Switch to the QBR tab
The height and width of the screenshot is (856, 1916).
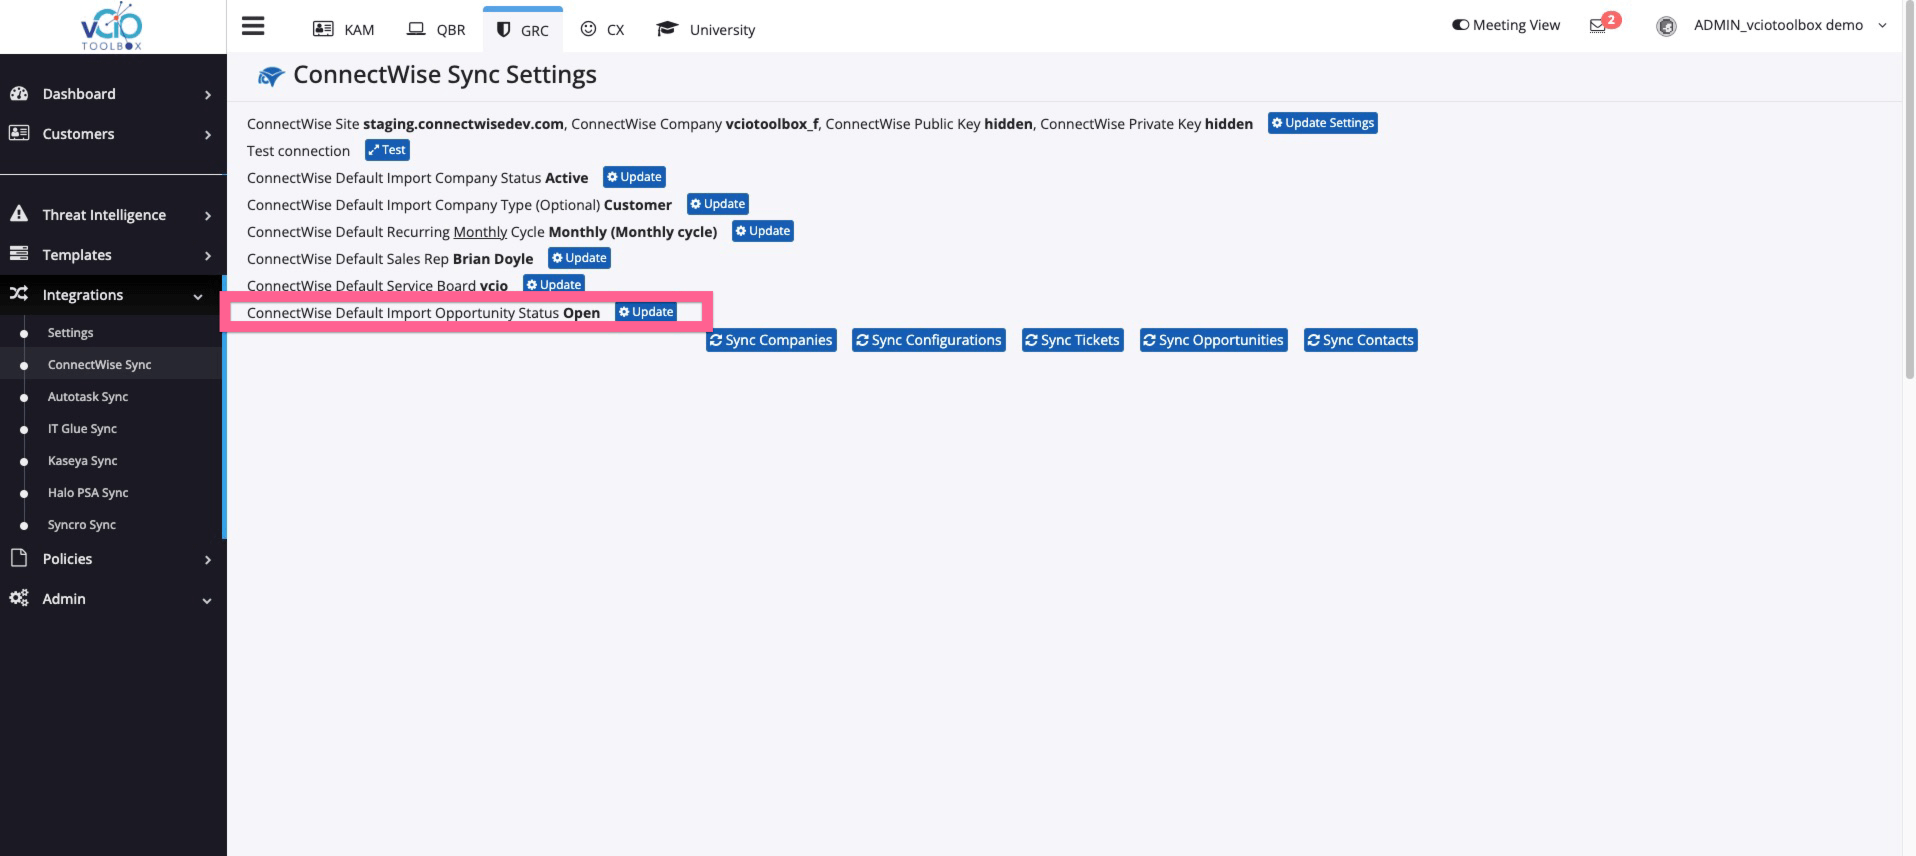(x=436, y=29)
